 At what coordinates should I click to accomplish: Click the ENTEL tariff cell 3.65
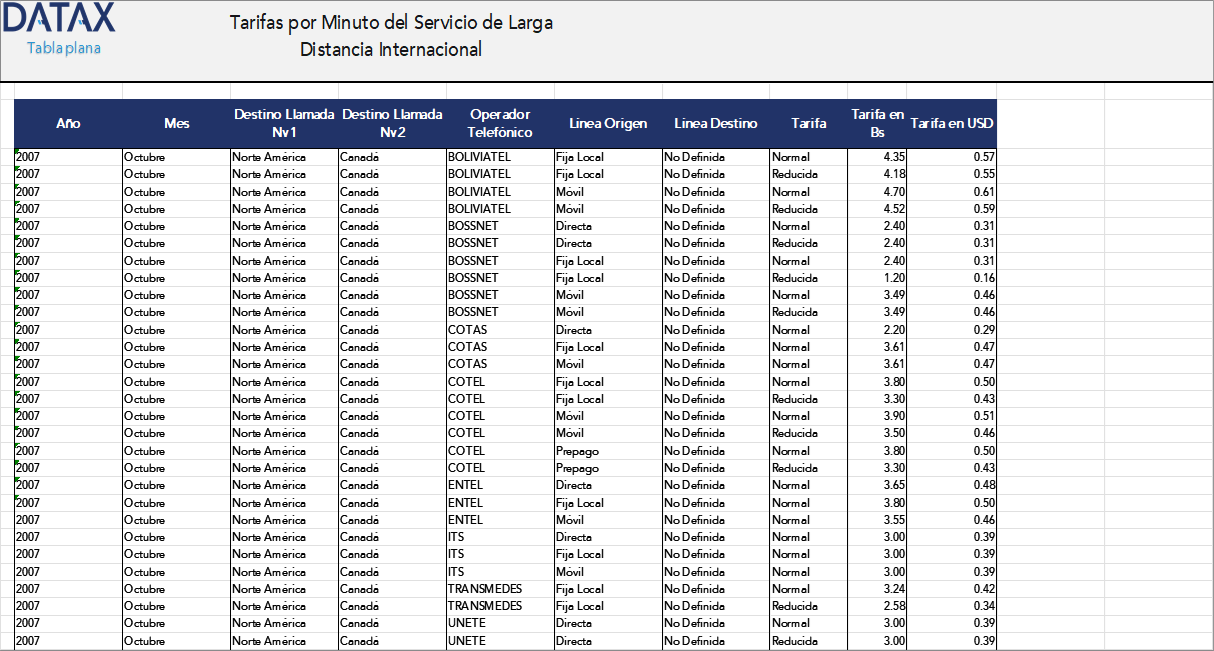click(877, 485)
